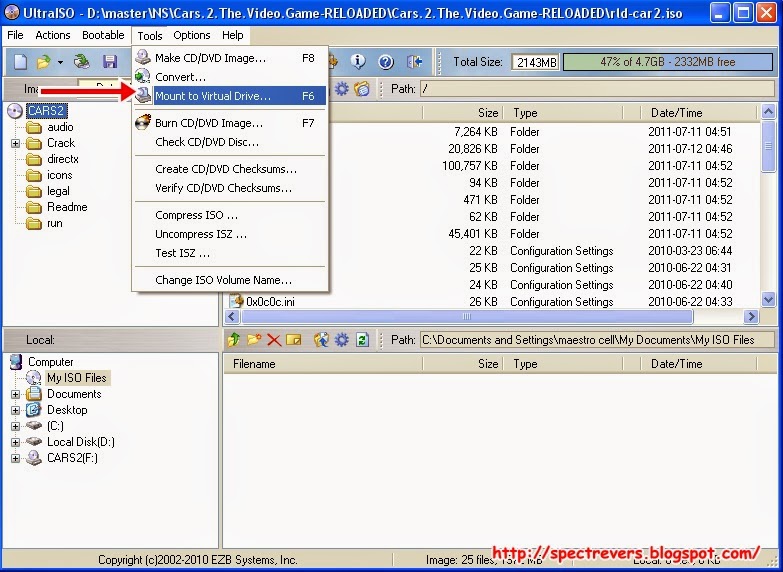Click the Open CD/DVD disc toolbar icon
This screenshot has height=572, width=783.
tap(81, 61)
